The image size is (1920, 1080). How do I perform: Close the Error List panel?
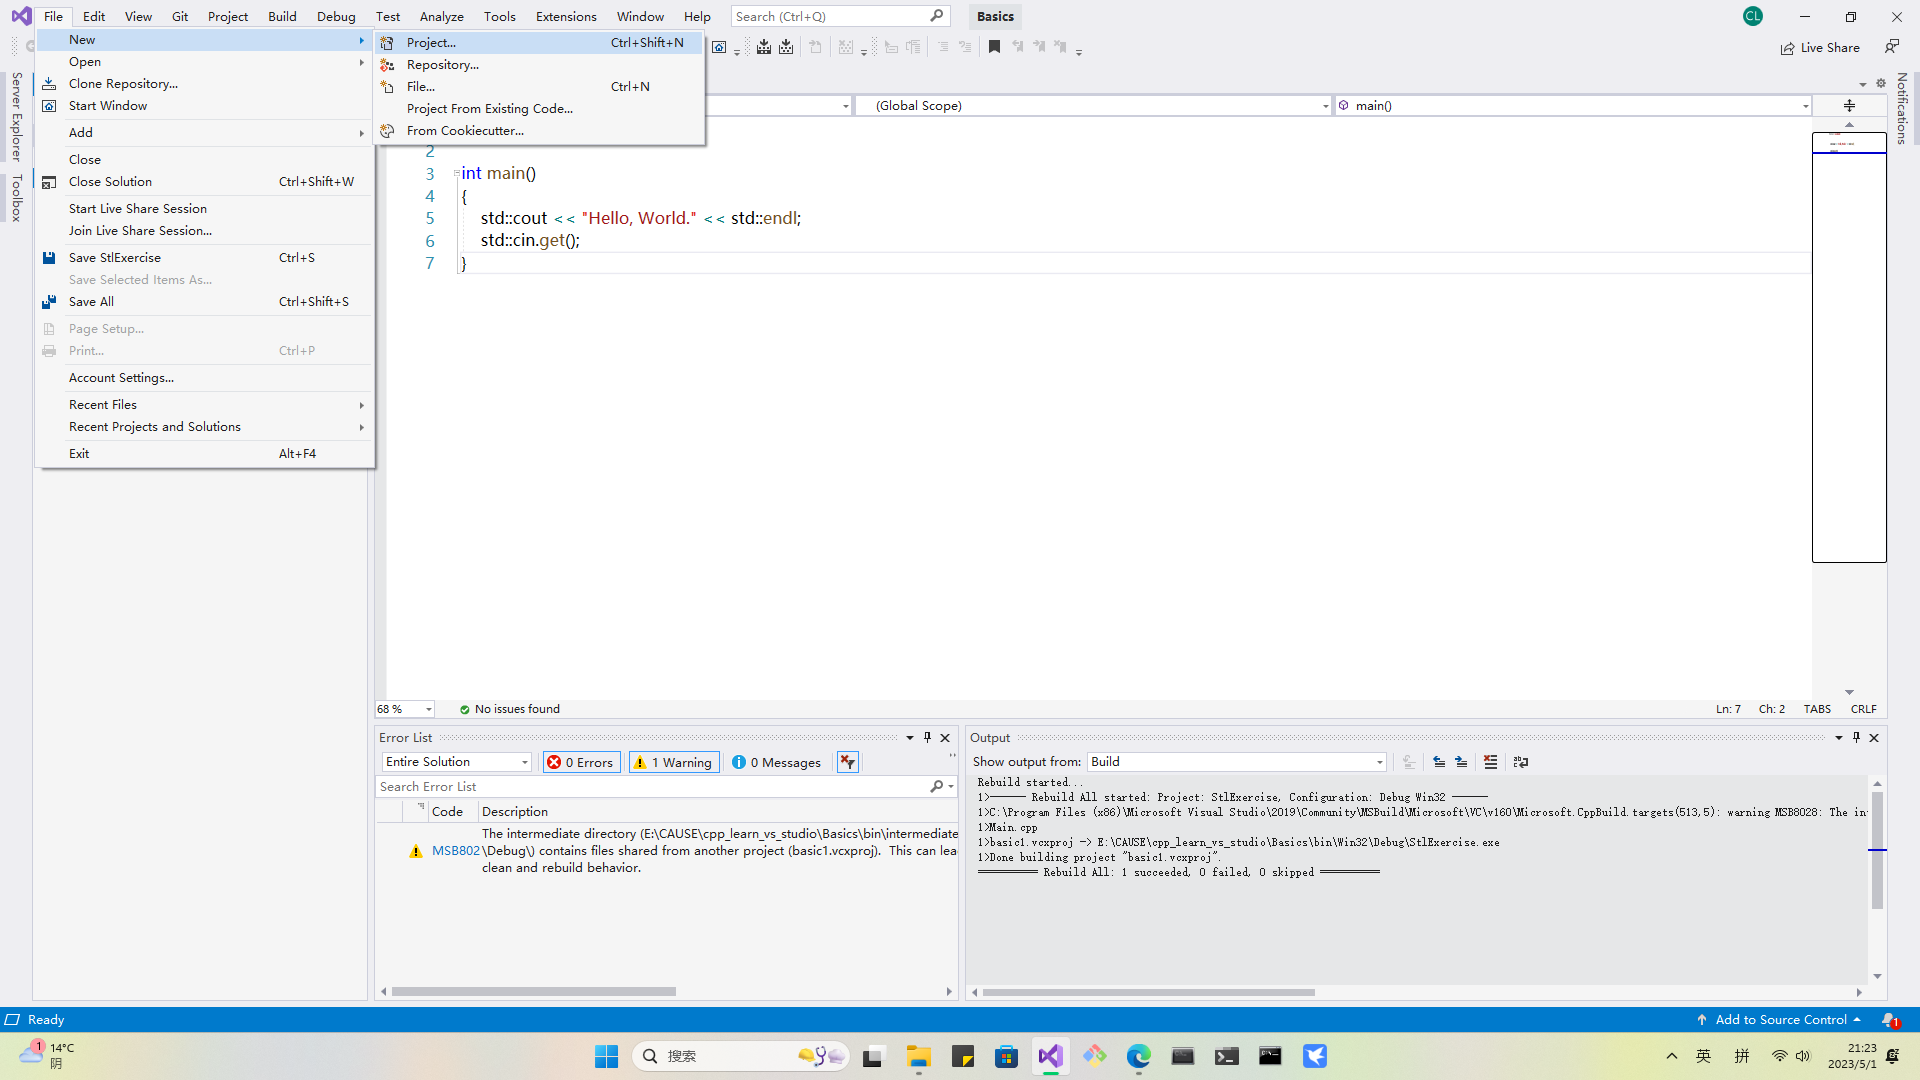point(945,738)
